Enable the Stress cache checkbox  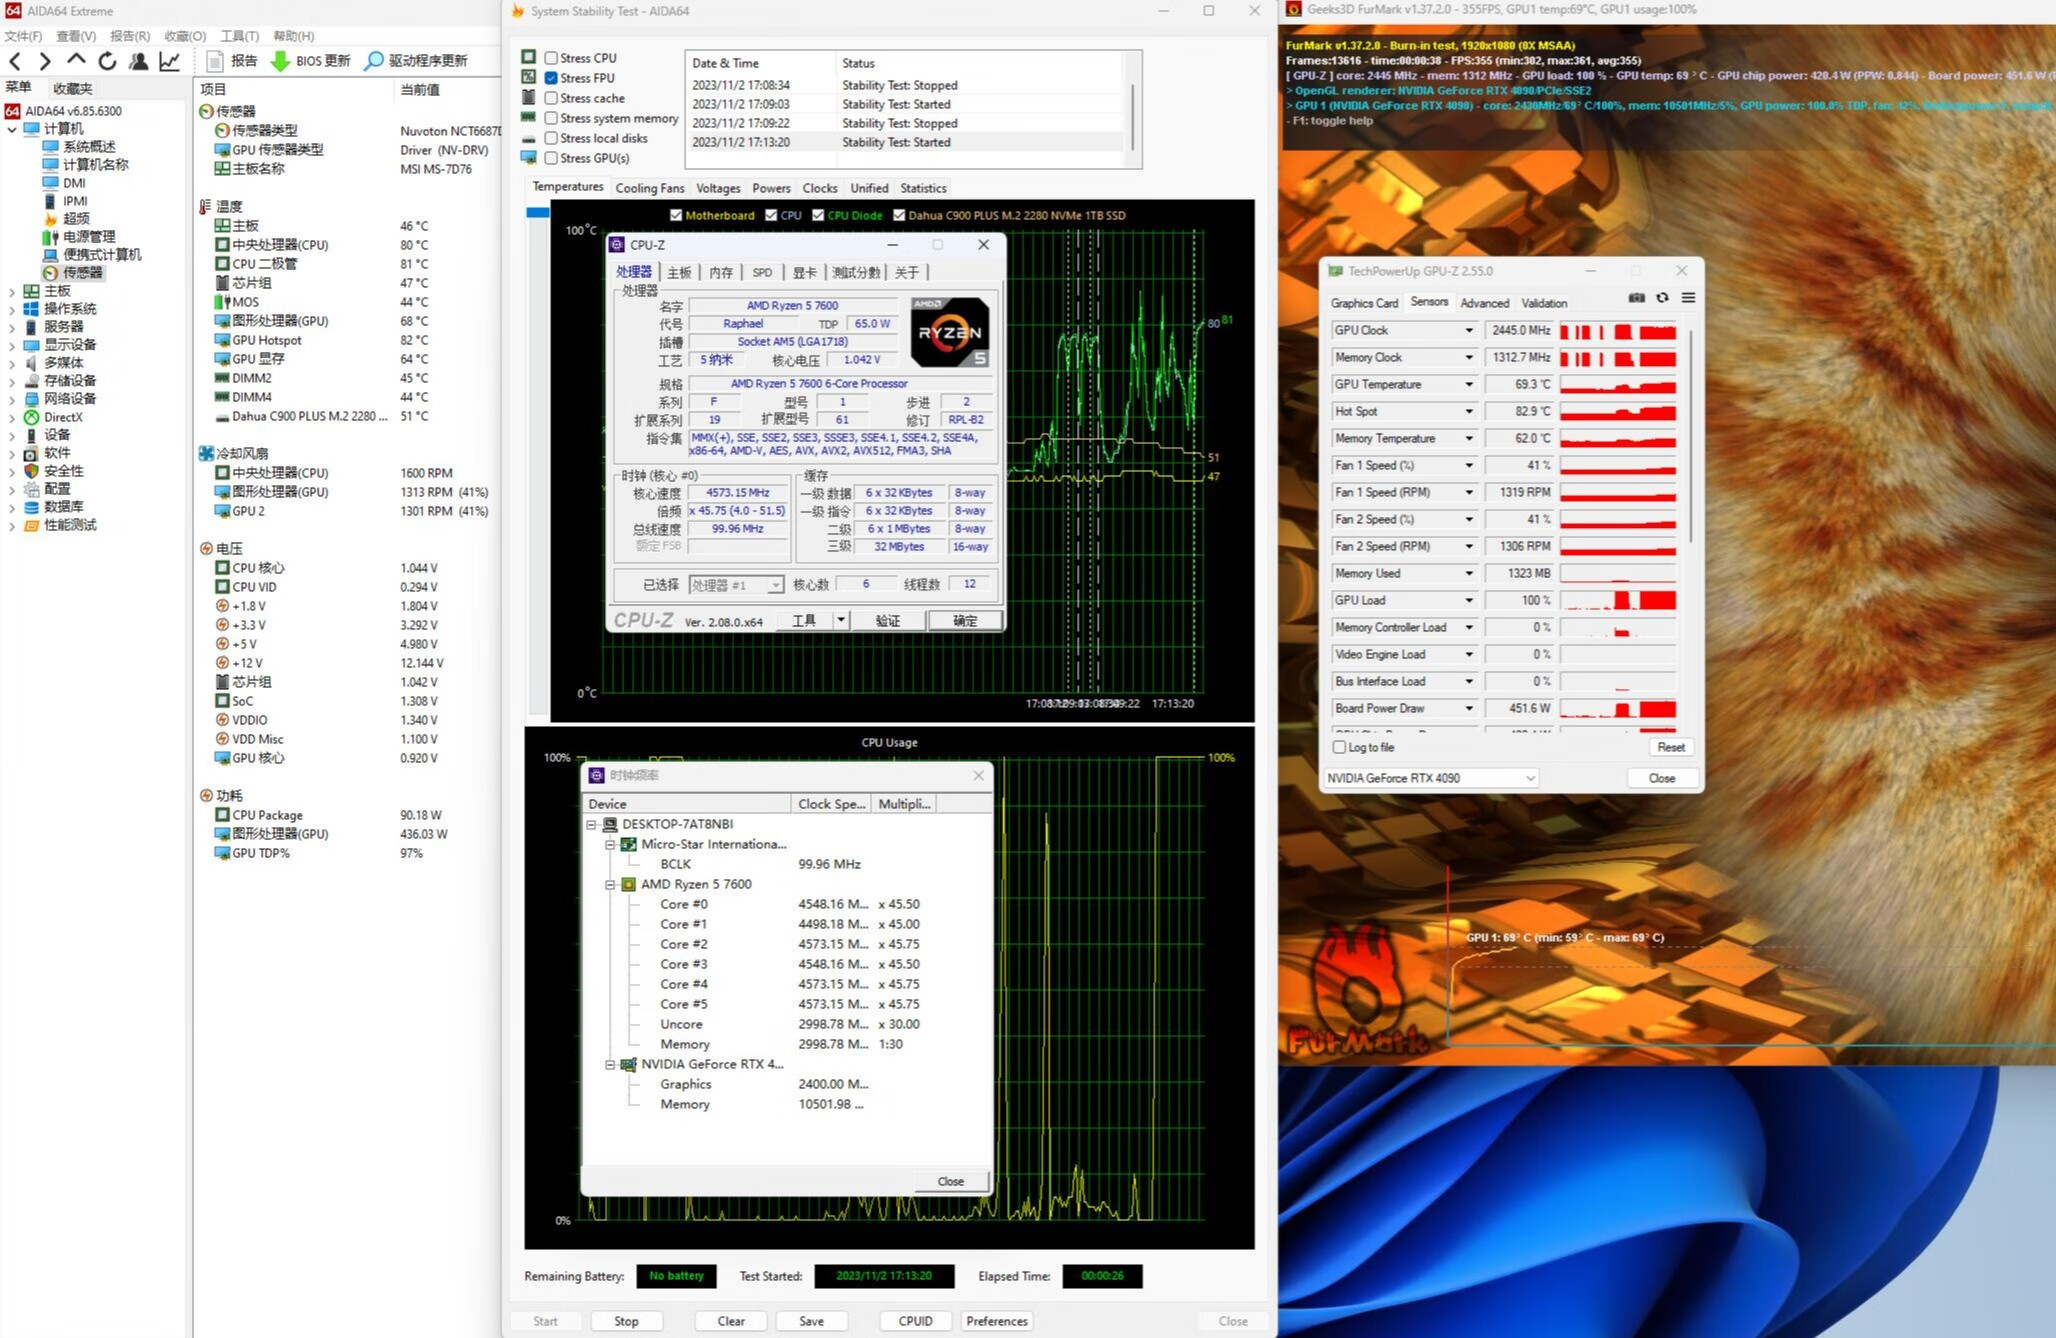pos(551,98)
